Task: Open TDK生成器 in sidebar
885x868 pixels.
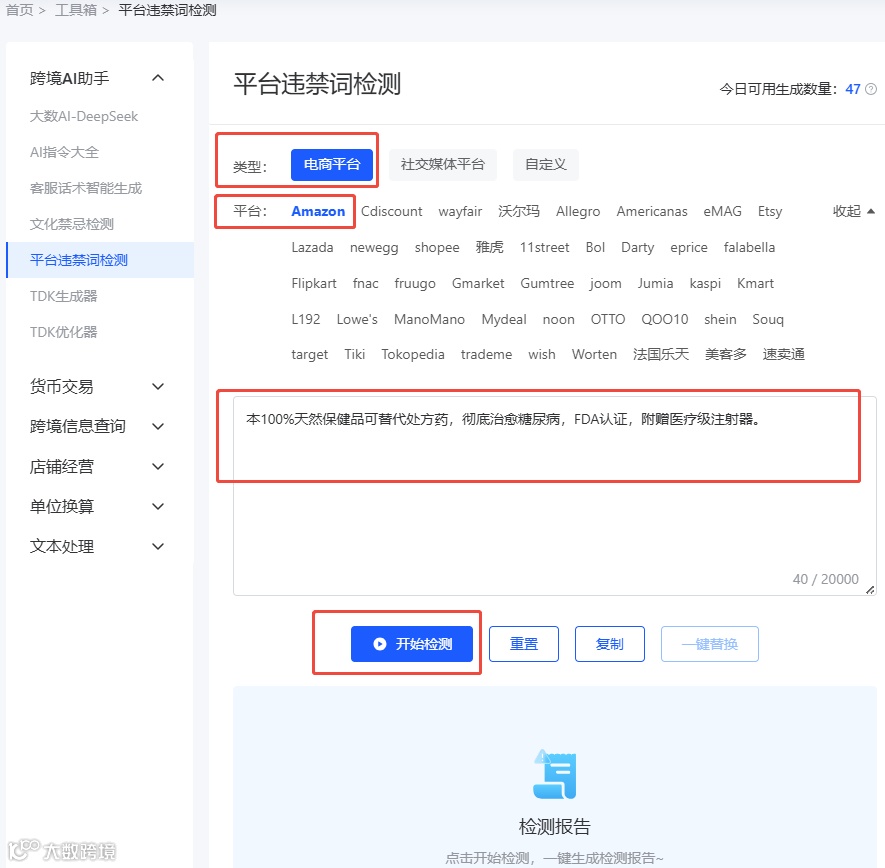Action: point(63,296)
